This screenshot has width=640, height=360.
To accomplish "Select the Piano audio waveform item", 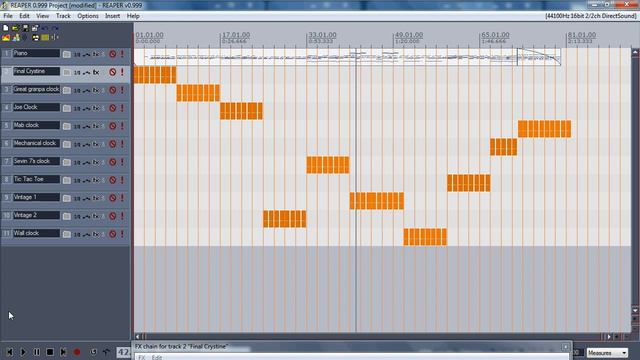I will 347,57.
